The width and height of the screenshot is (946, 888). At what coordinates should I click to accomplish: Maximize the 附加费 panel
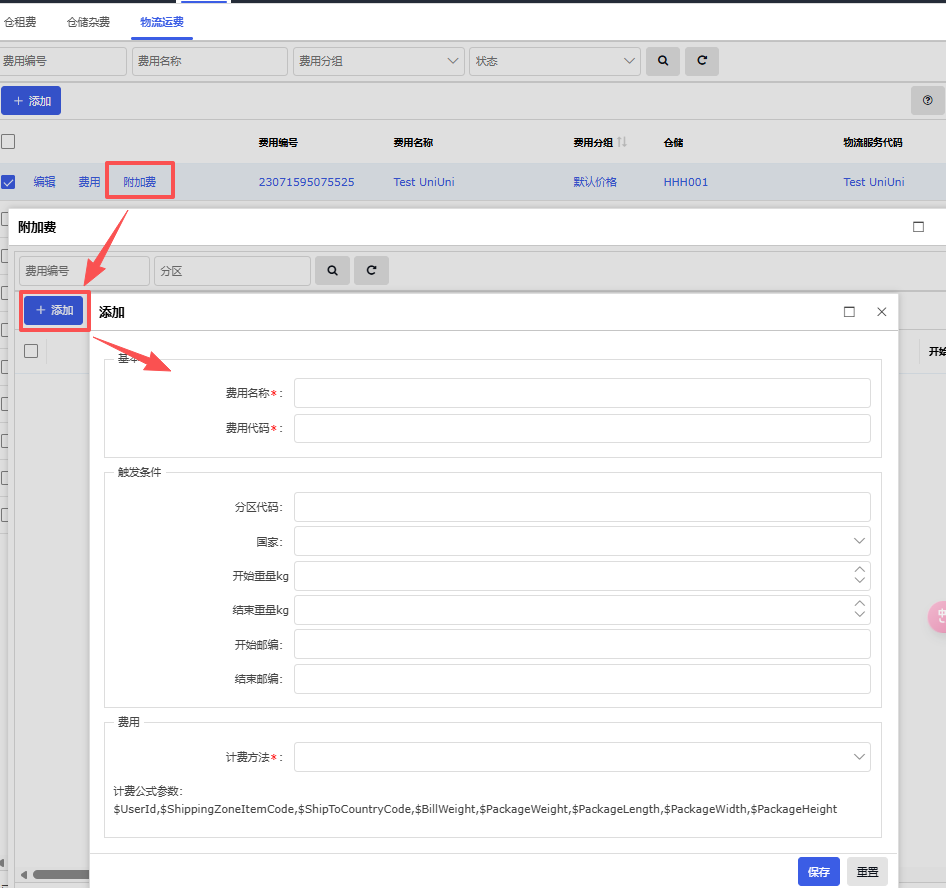pyautogui.click(x=918, y=227)
